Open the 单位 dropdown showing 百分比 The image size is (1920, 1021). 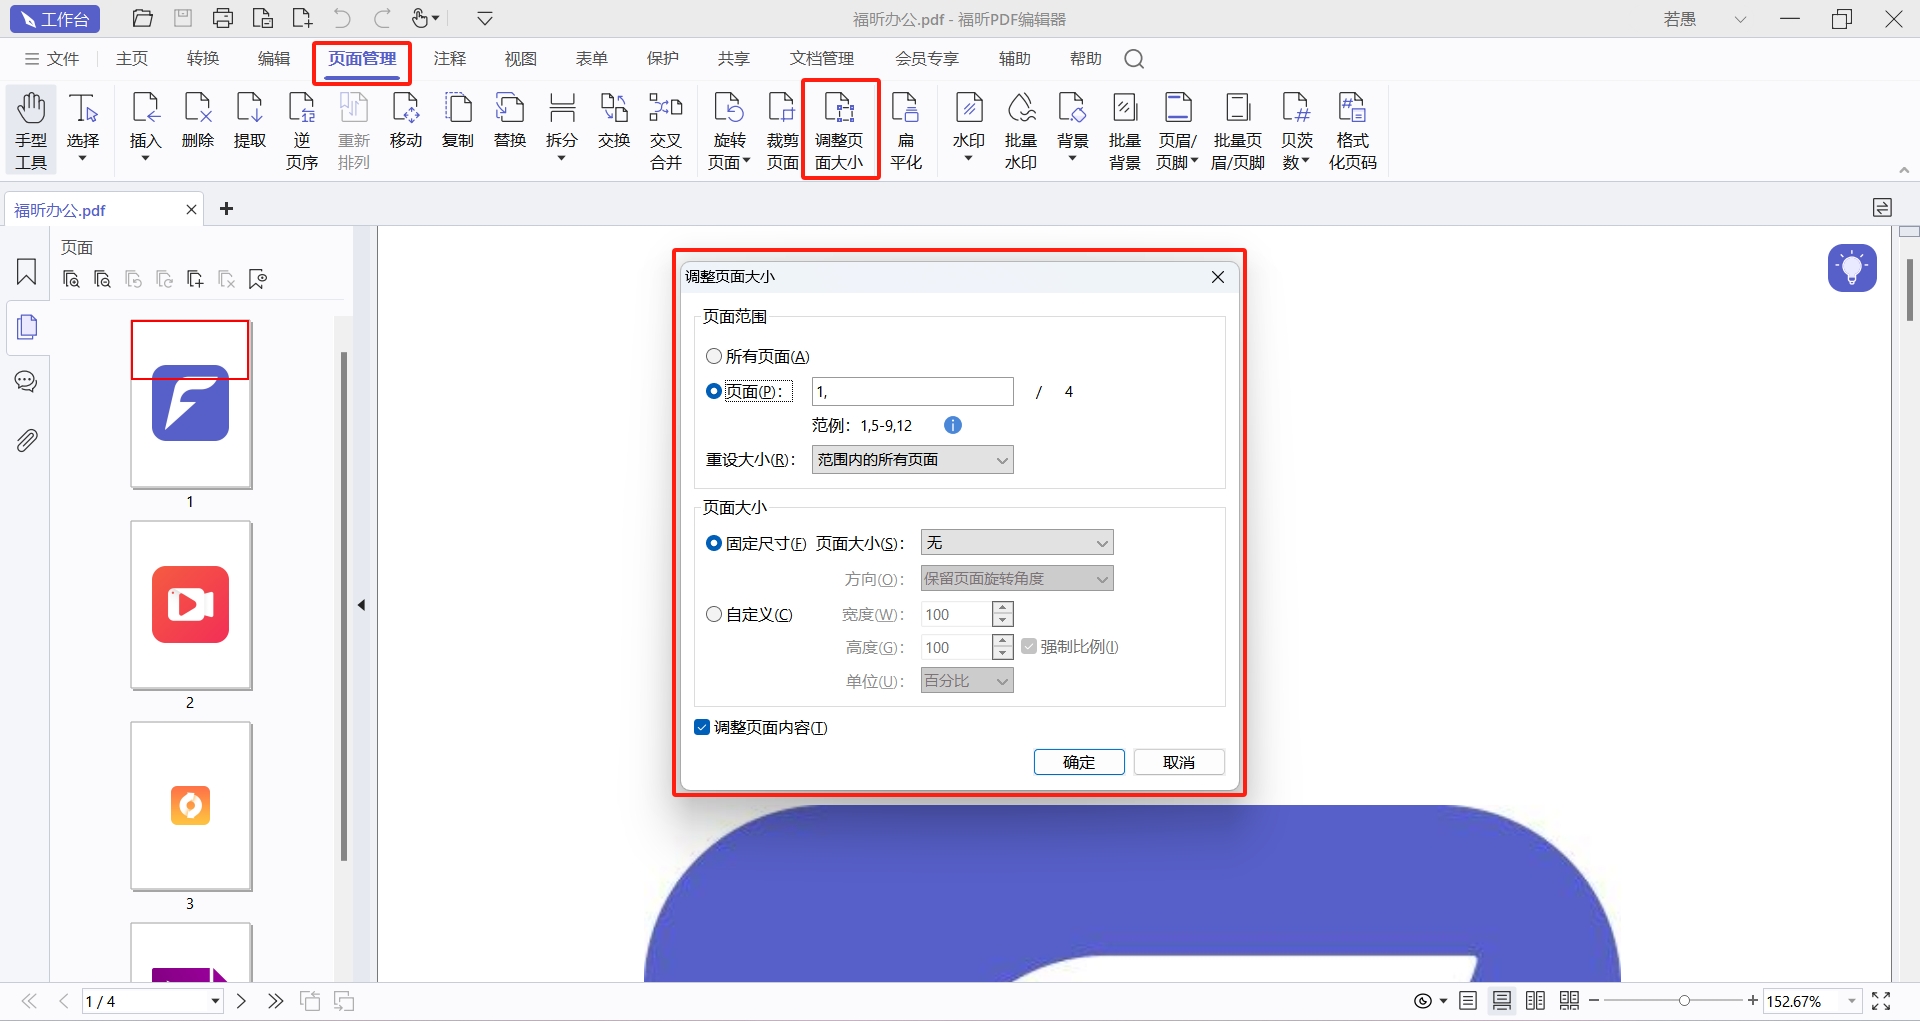tap(966, 680)
